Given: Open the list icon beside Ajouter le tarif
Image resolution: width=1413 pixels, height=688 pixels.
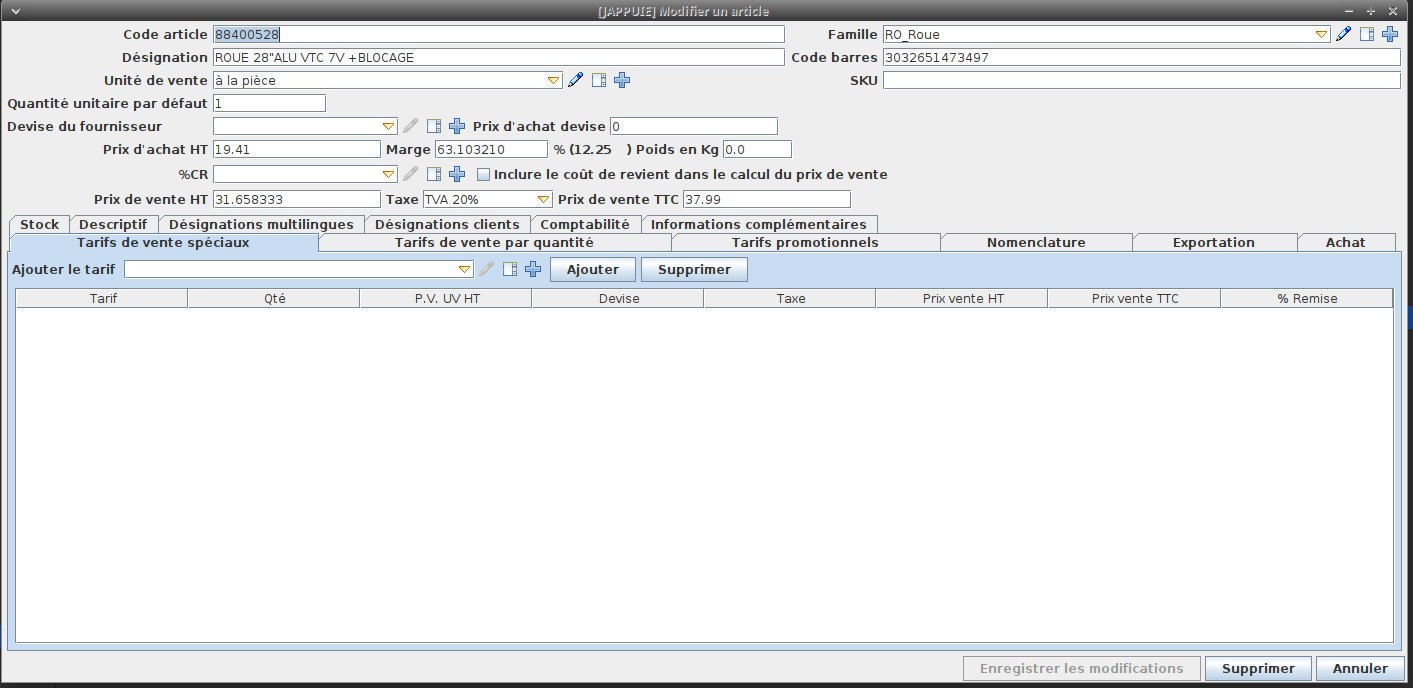Looking at the screenshot, I should (510, 270).
